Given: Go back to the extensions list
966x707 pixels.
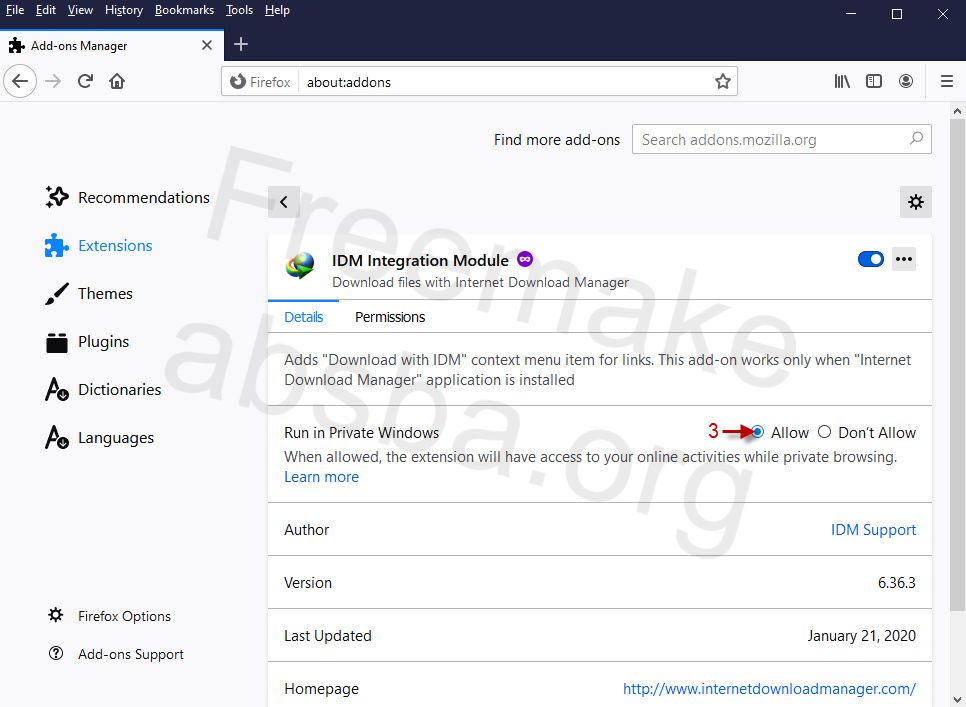Looking at the screenshot, I should pyautogui.click(x=284, y=202).
